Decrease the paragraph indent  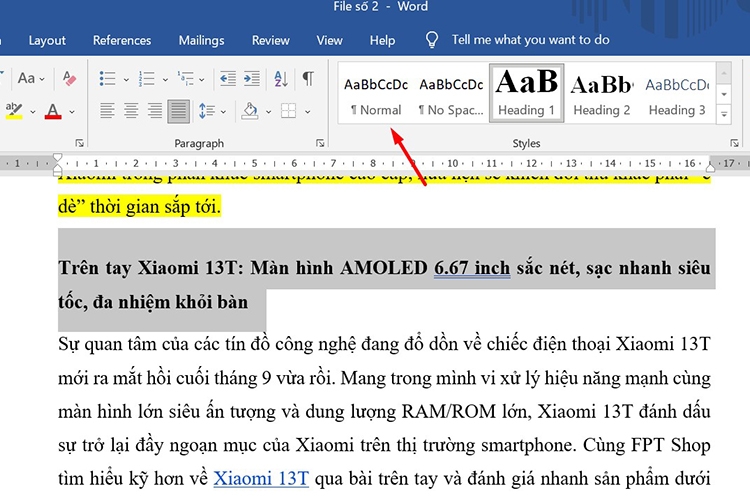coord(228,78)
